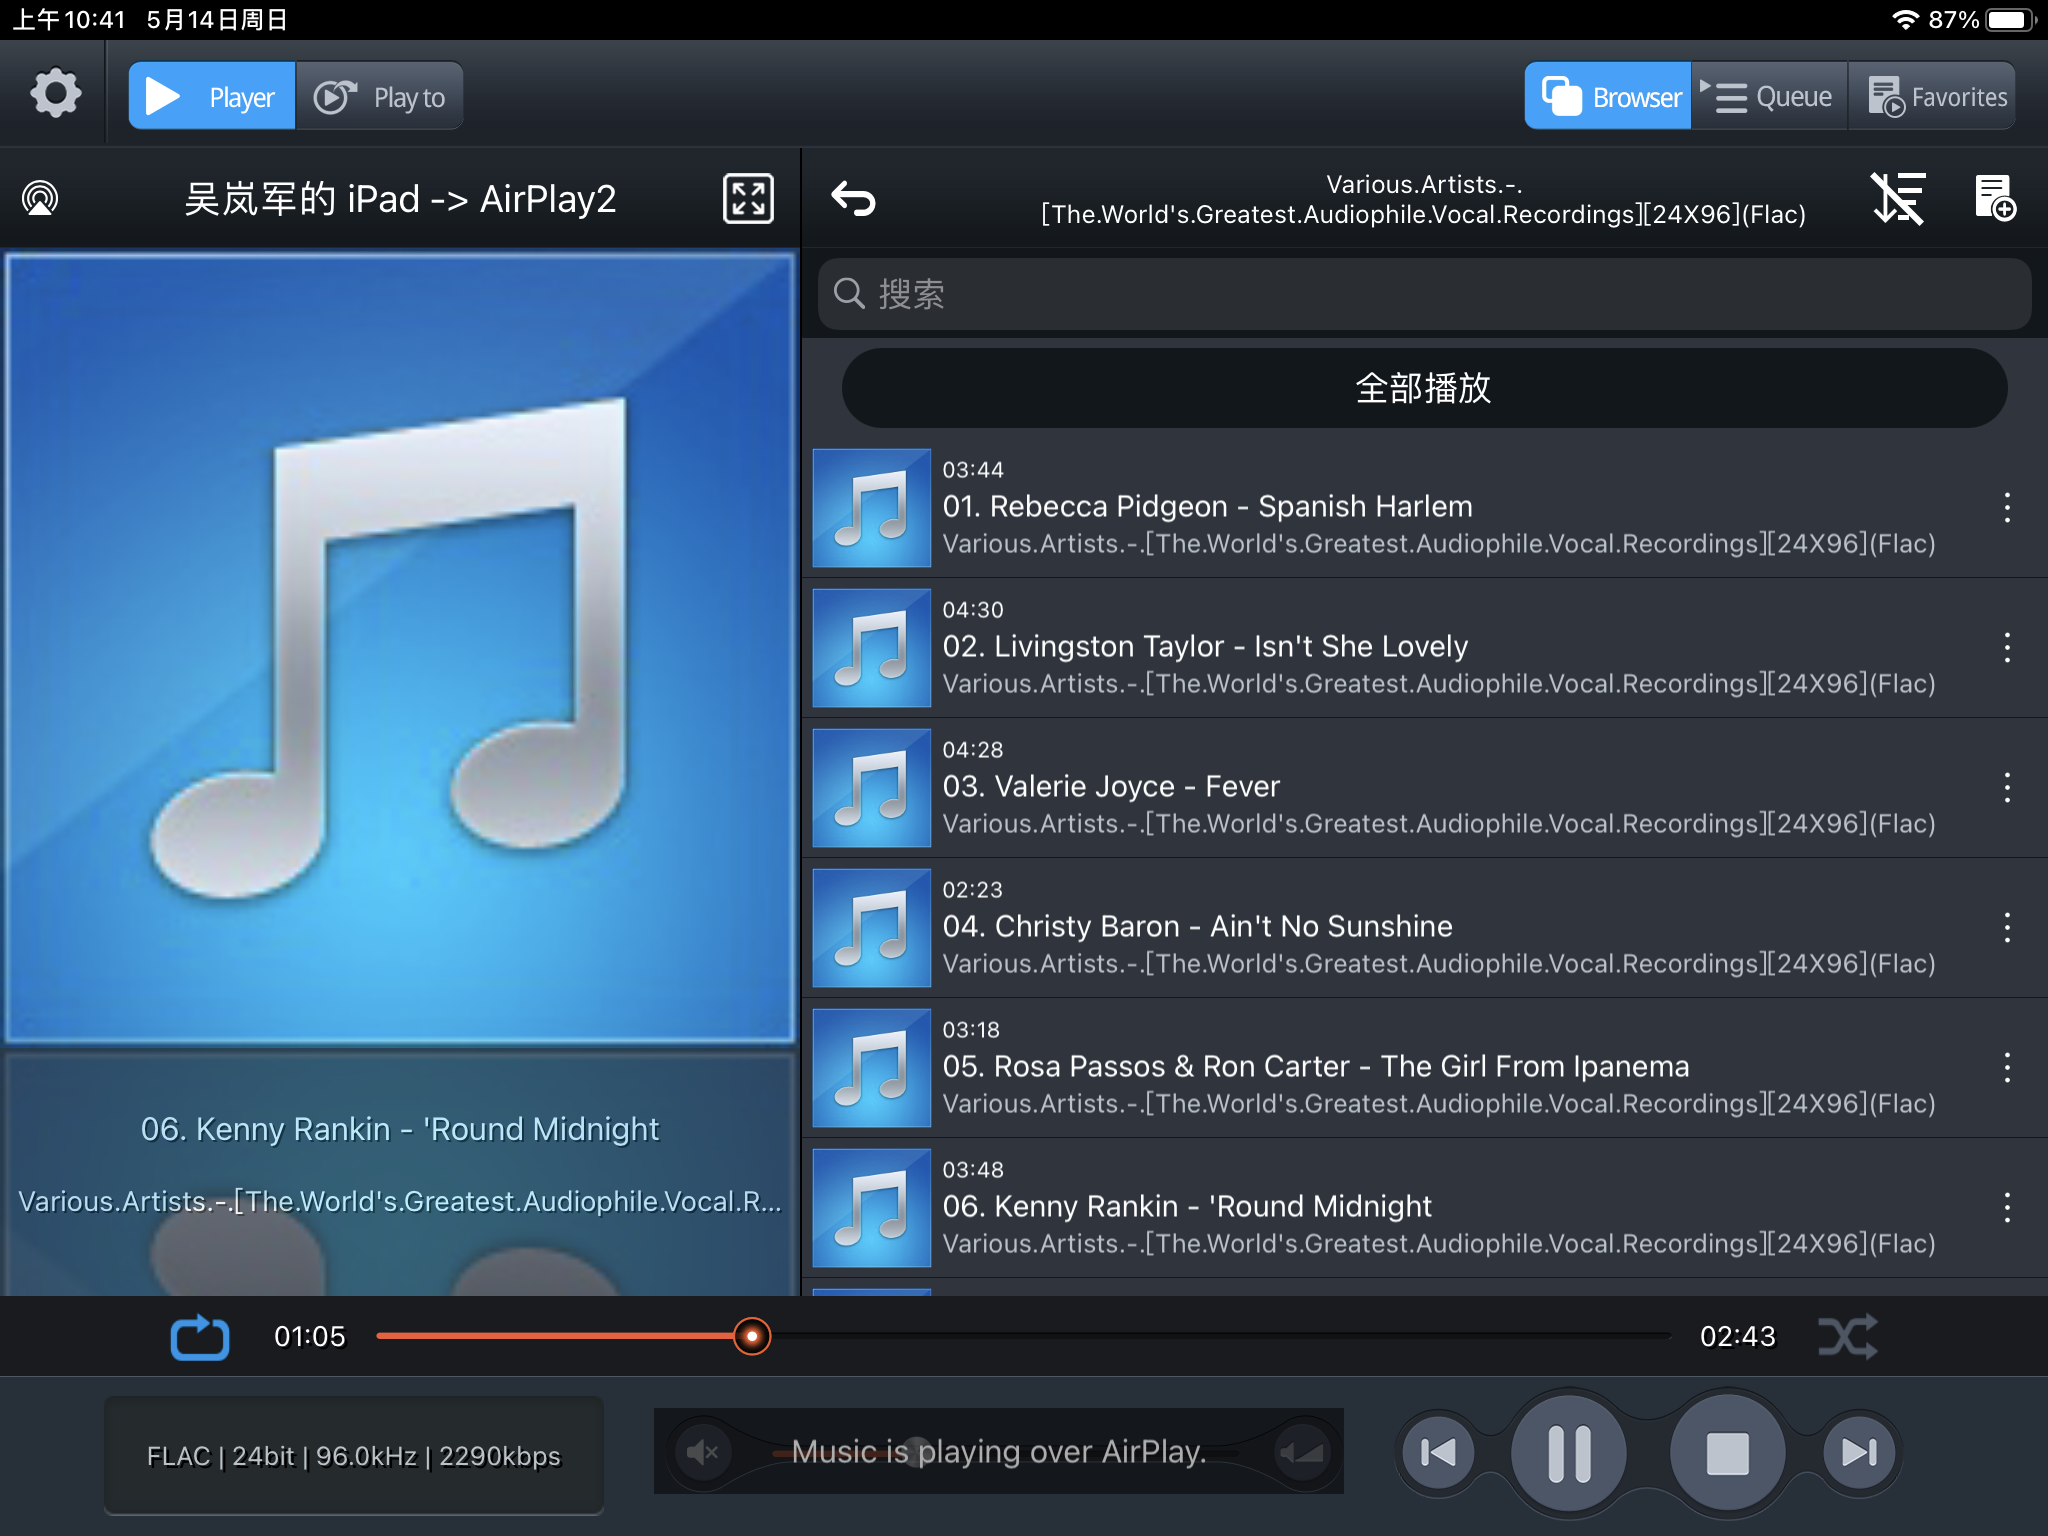Tap the AirPlay output icon
Image resolution: width=2048 pixels, height=1536 pixels.
coord(40,198)
